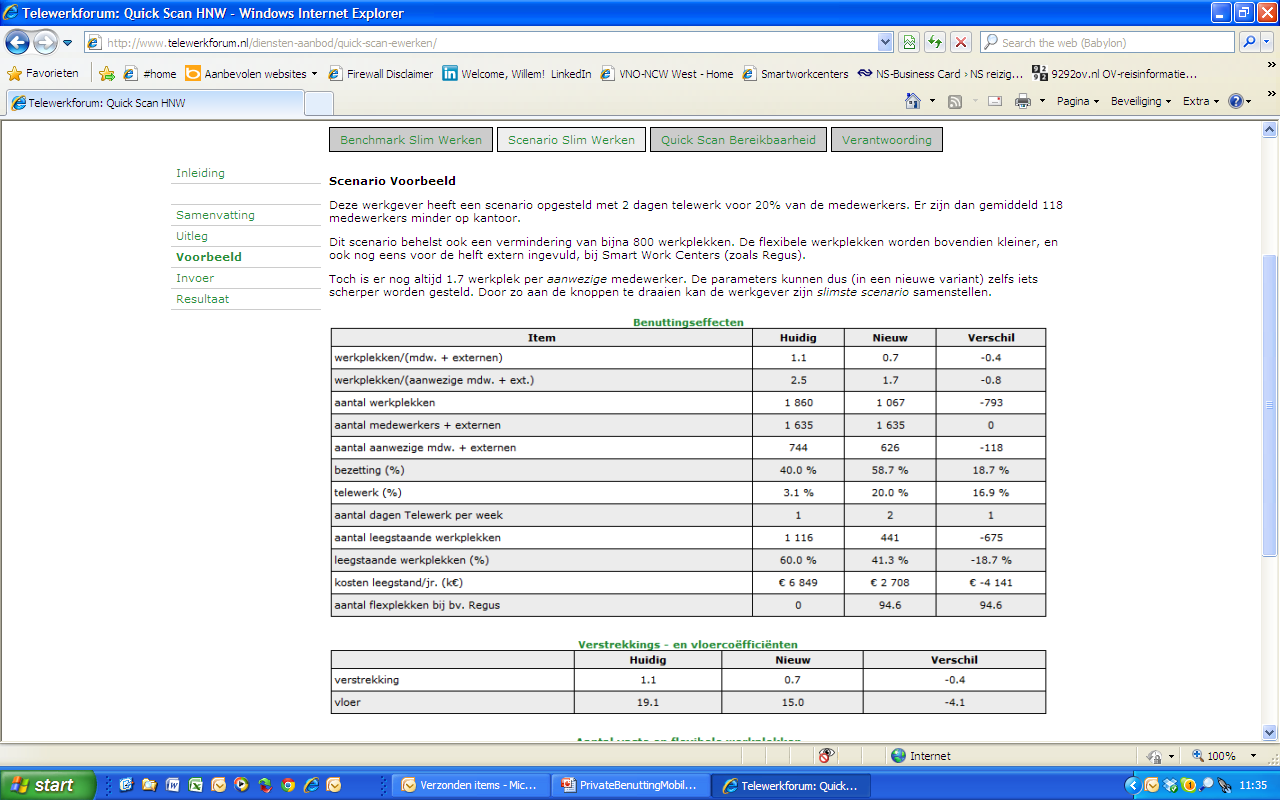The image size is (1280, 800).
Task: Click the Home icon in command bar
Action: click(x=912, y=101)
